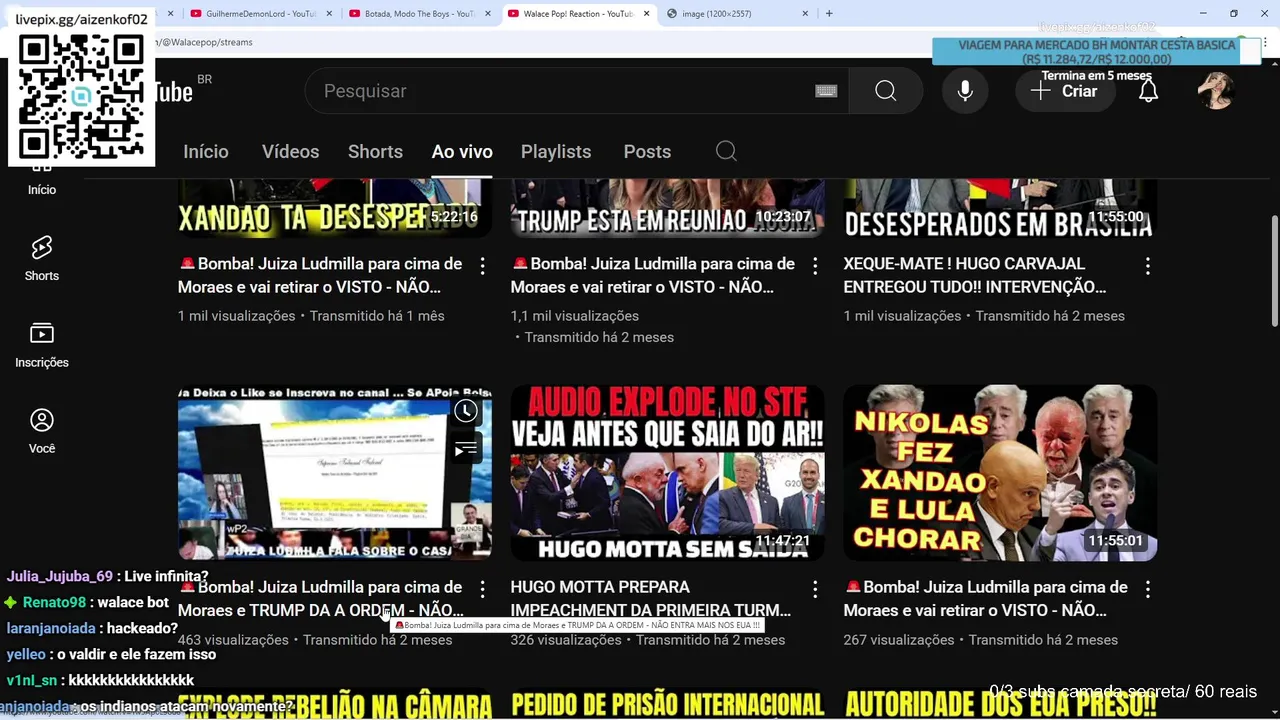Open options for video with 1 mil views, 1 mês
This screenshot has width=1280, height=720.
[482, 266]
